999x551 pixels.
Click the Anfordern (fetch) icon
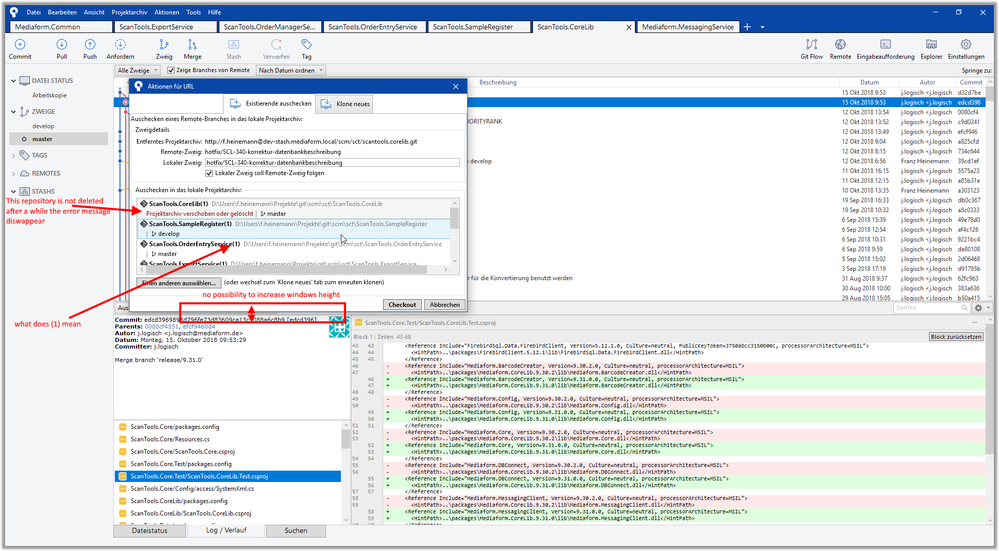(x=120, y=45)
